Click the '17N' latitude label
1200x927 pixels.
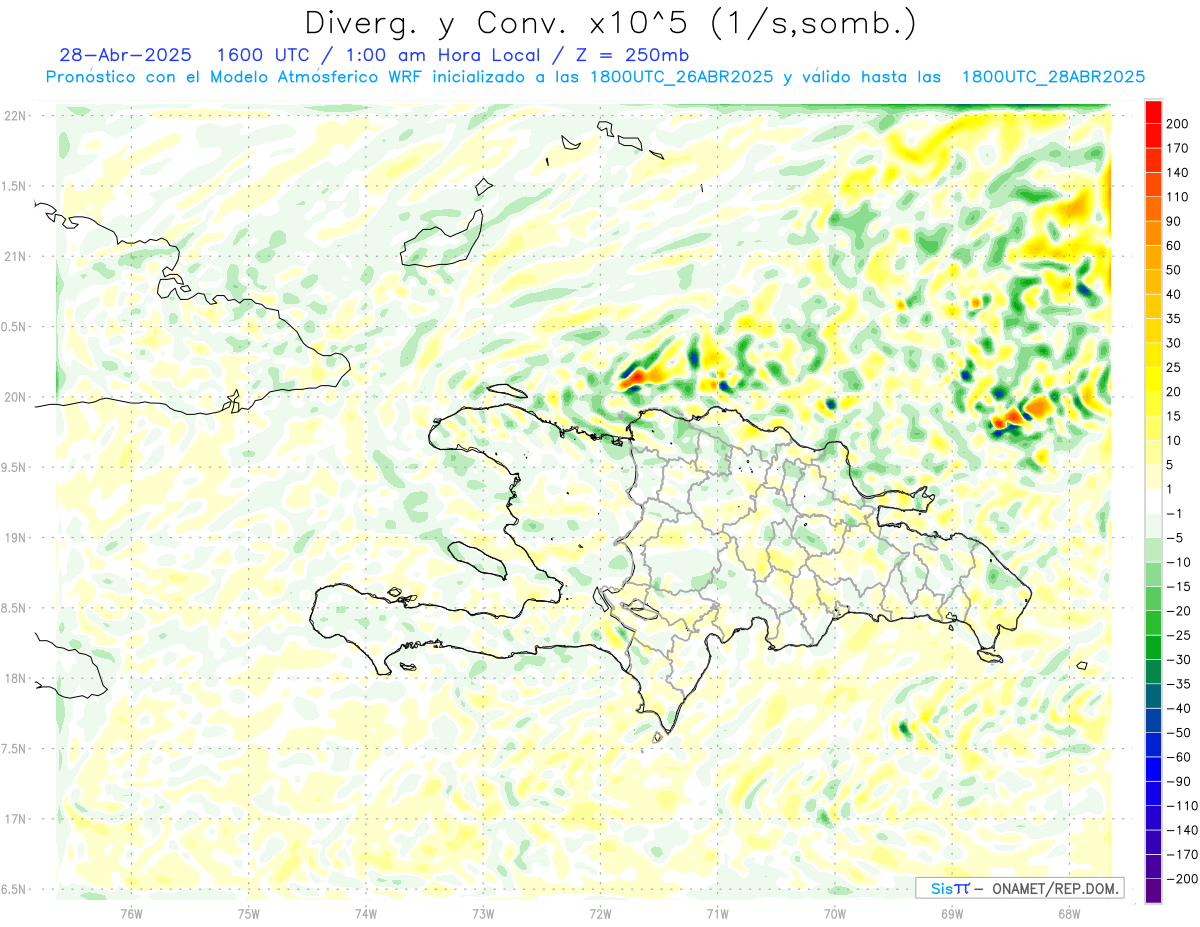tap(16, 819)
